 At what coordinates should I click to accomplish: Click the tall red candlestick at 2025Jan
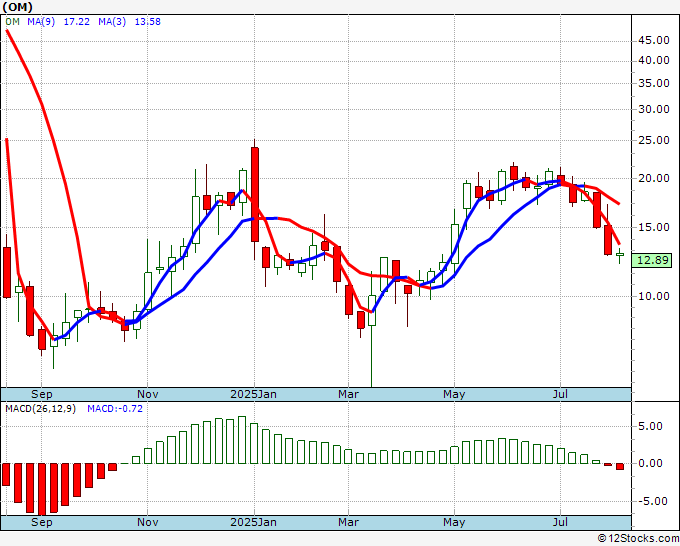point(255,194)
